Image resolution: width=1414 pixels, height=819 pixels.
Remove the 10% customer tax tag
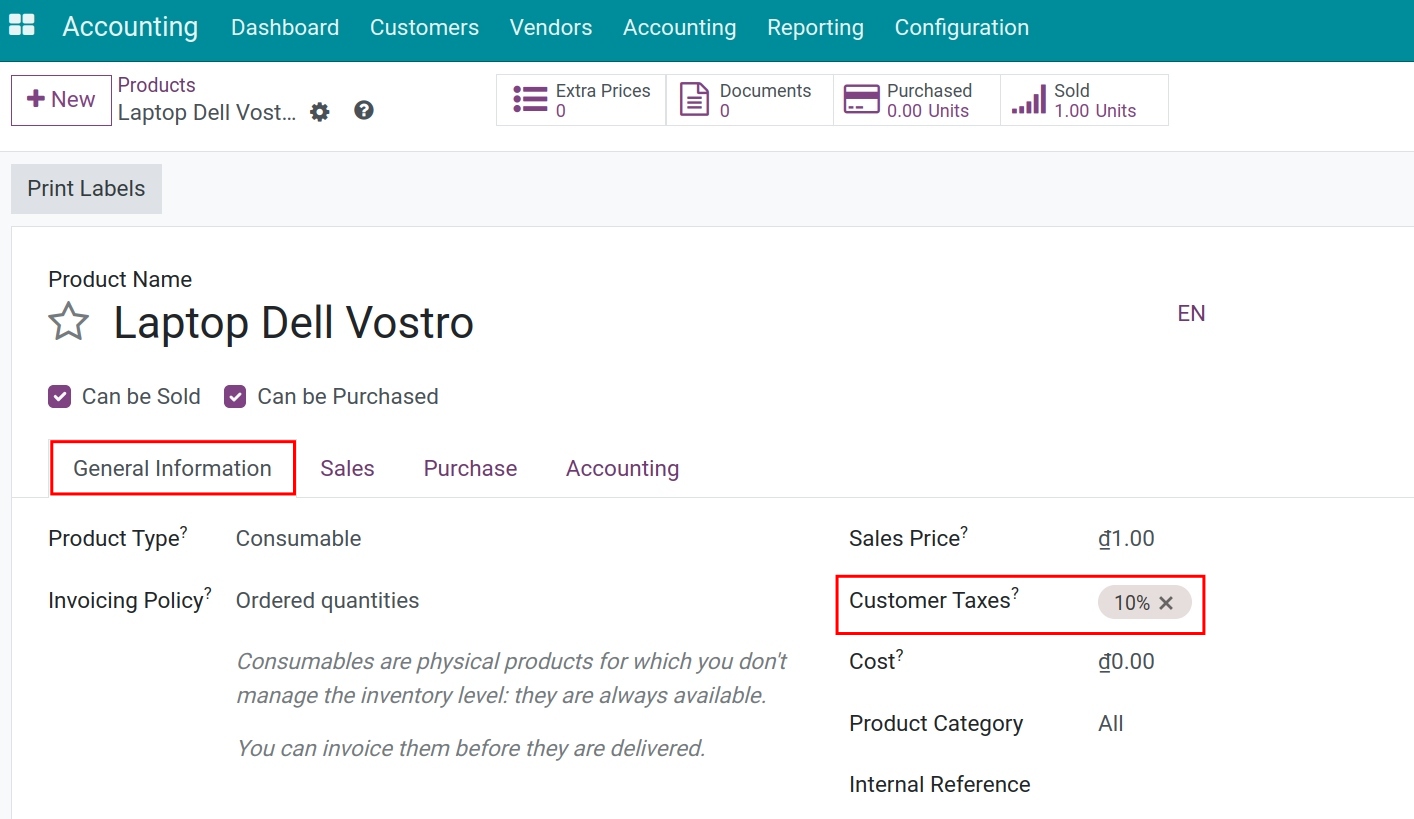coord(1166,603)
